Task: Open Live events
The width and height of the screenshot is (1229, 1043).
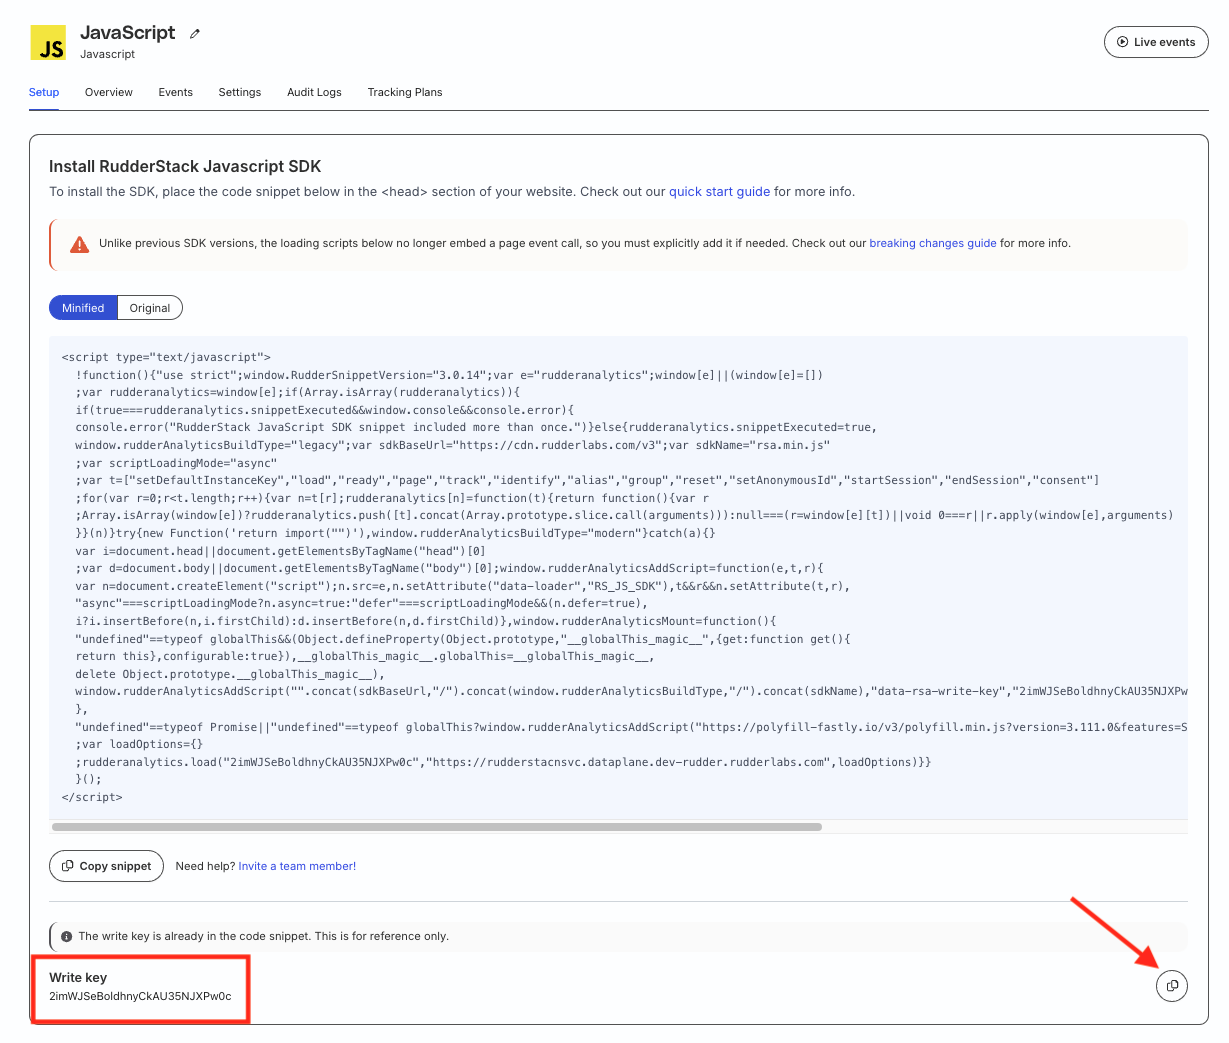Action: 1156,42
